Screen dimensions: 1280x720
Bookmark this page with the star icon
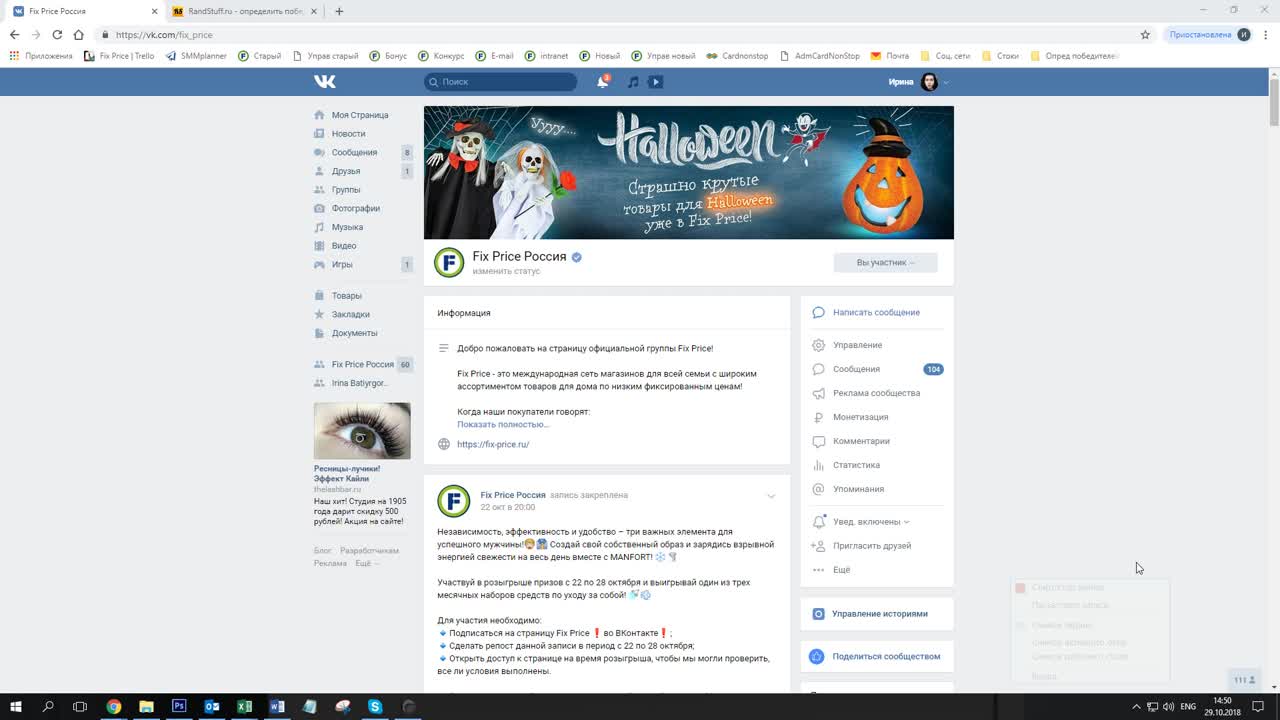1145,34
